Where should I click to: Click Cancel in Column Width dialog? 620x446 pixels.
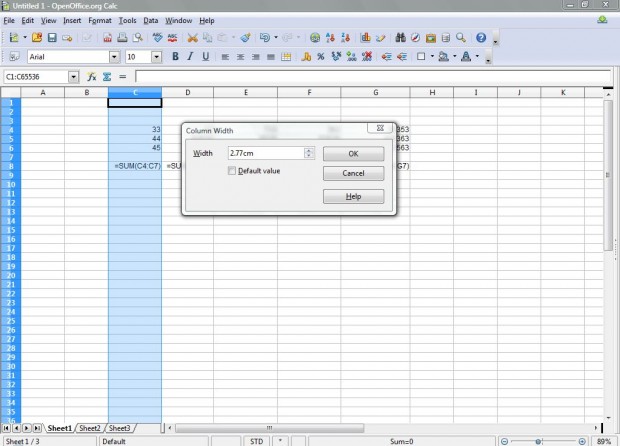pyautogui.click(x=353, y=173)
